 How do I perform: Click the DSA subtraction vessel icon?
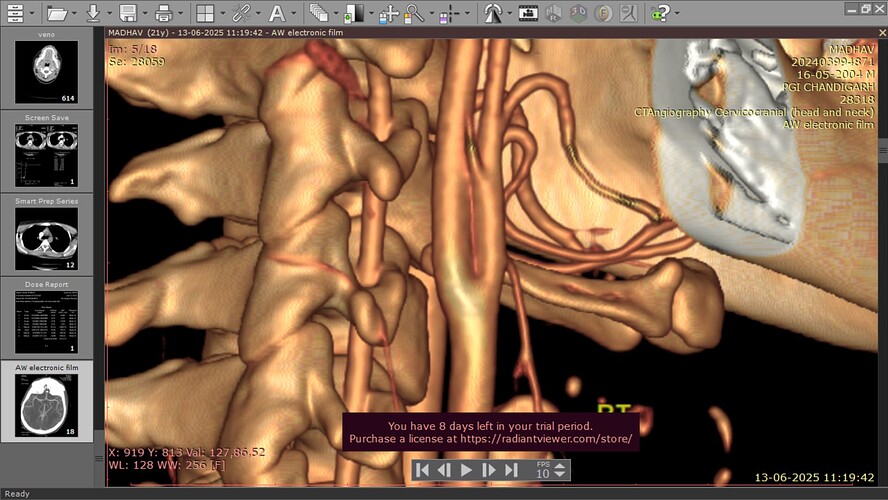coord(628,12)
